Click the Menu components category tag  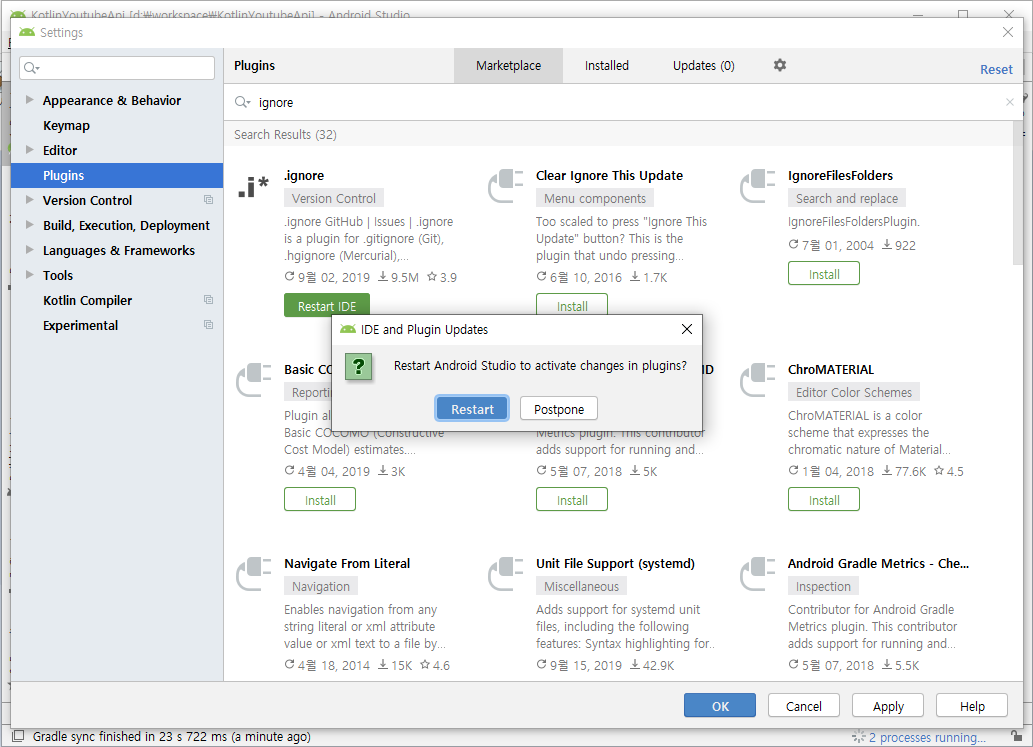coord(595,198)
